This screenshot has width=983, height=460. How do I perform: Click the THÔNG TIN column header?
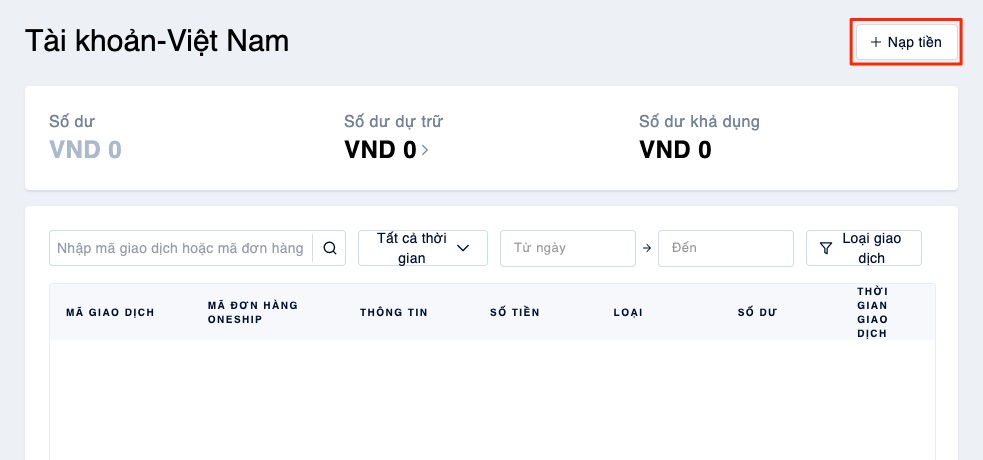394,312
